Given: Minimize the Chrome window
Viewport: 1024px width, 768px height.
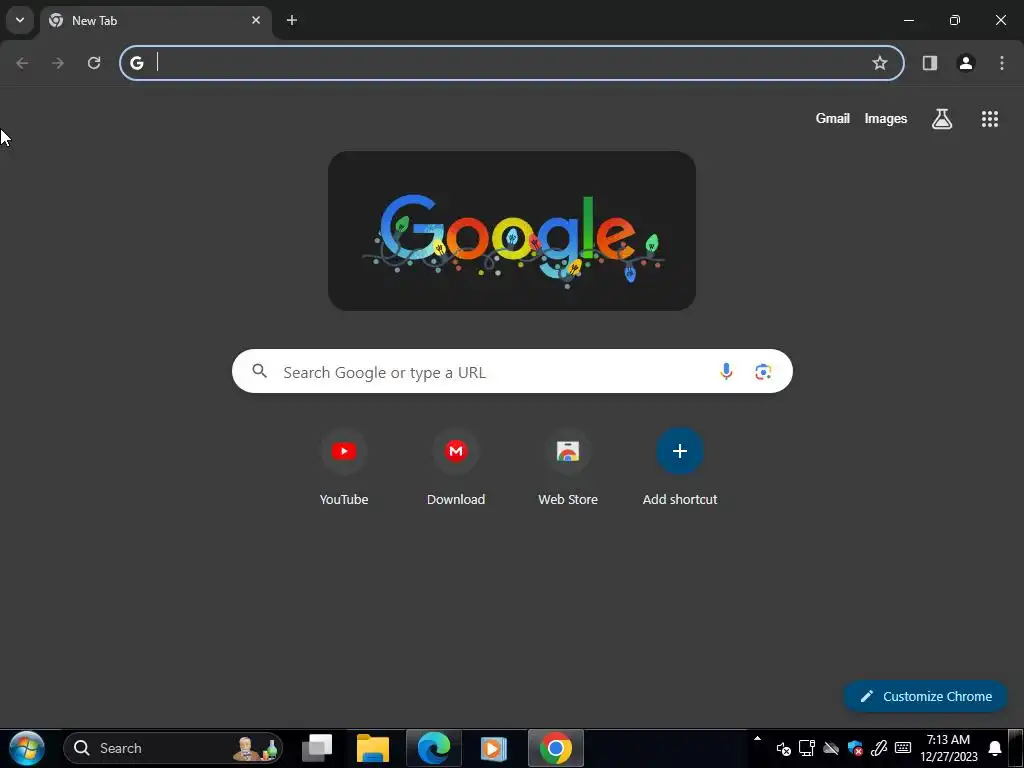Looking at the screenshot, I should click(908, 20).
